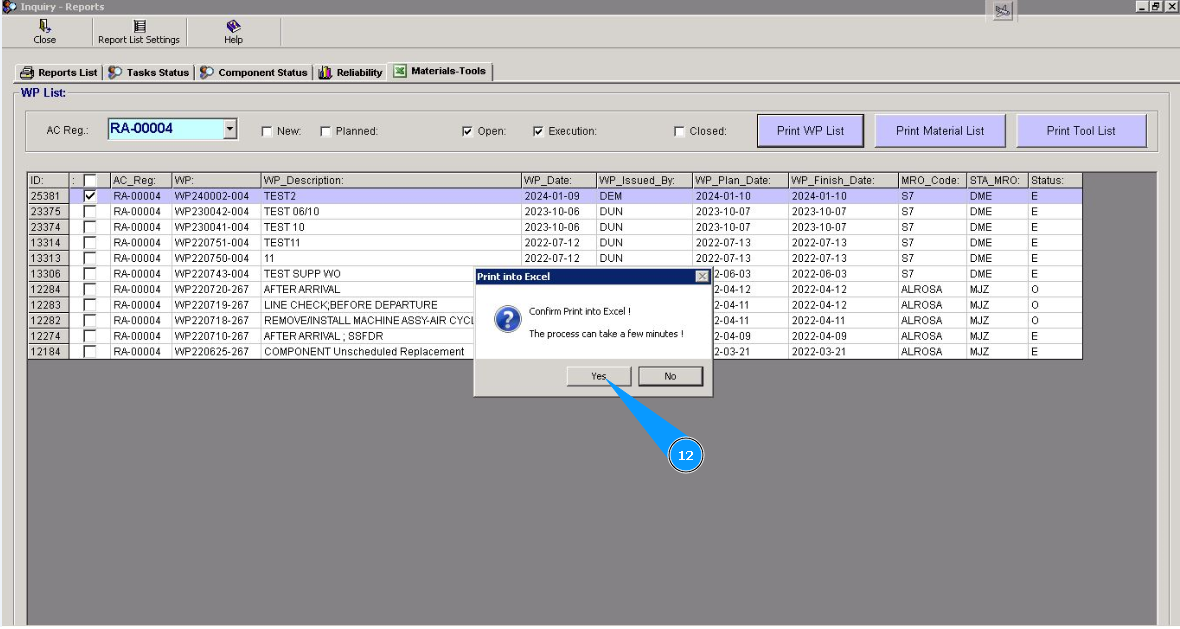
Task: Switch to Reports List tab
Action: [x=59, y=73]
